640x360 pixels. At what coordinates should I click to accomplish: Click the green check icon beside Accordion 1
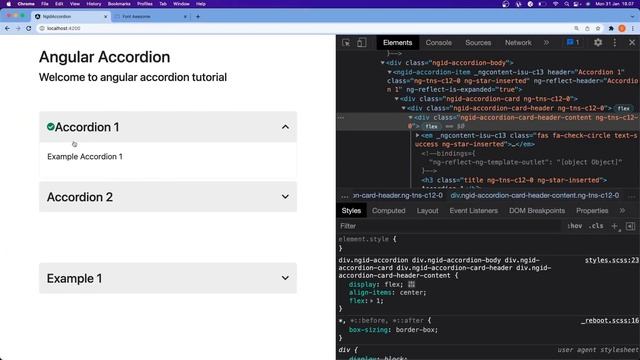click(x=51, y=127)
